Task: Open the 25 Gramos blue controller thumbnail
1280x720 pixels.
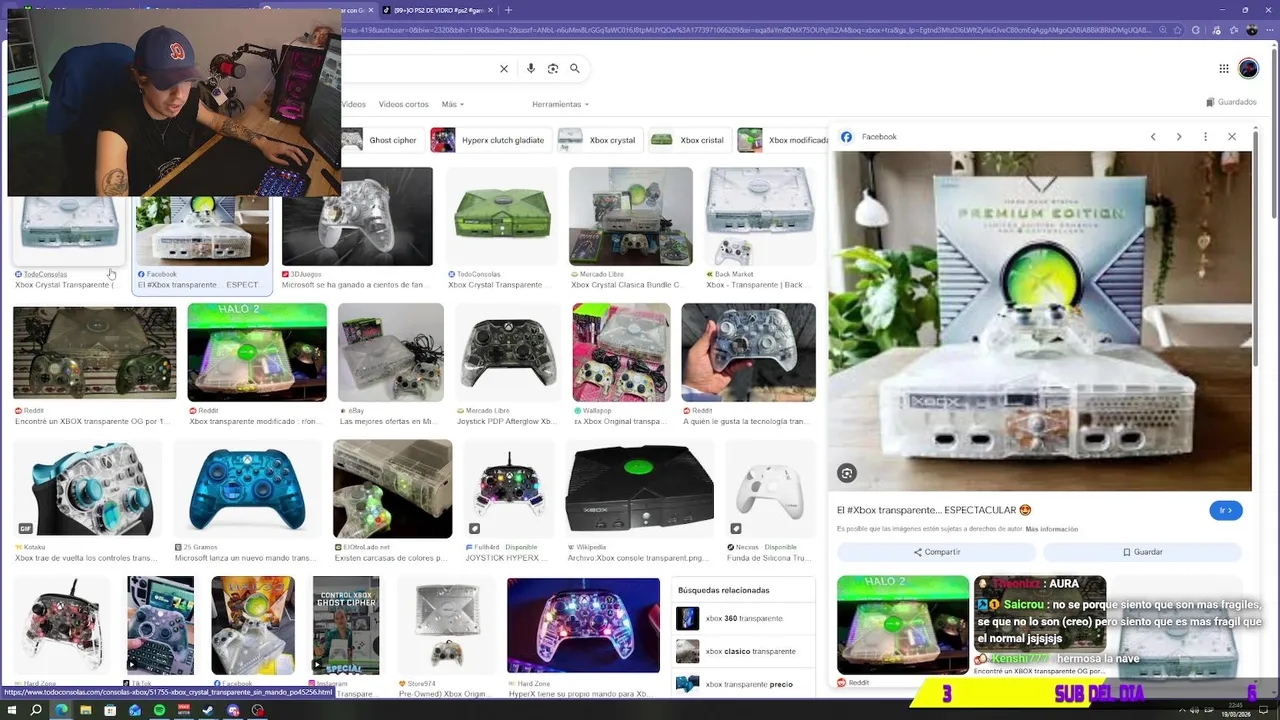Action: (247, 488)
